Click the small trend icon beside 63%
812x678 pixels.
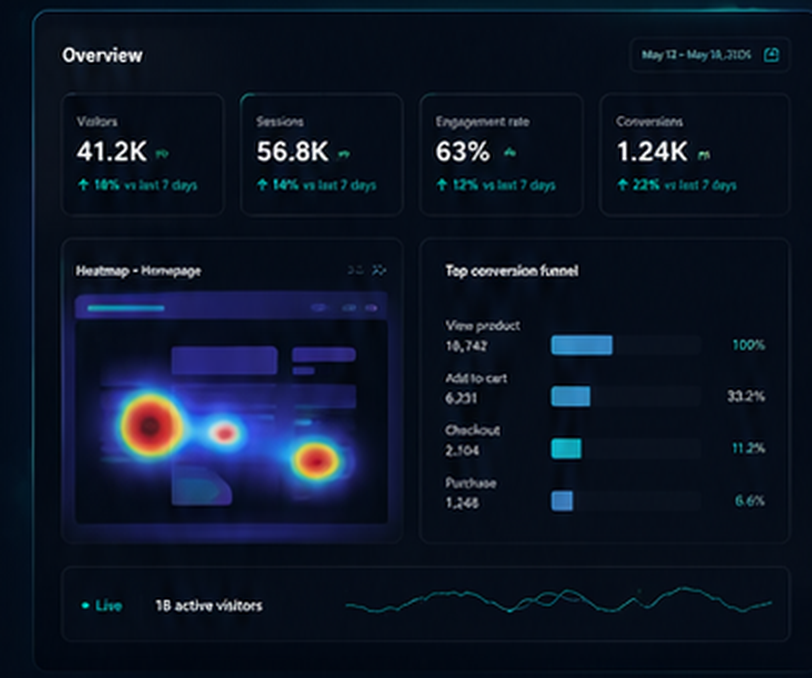[x=510, y=152]
